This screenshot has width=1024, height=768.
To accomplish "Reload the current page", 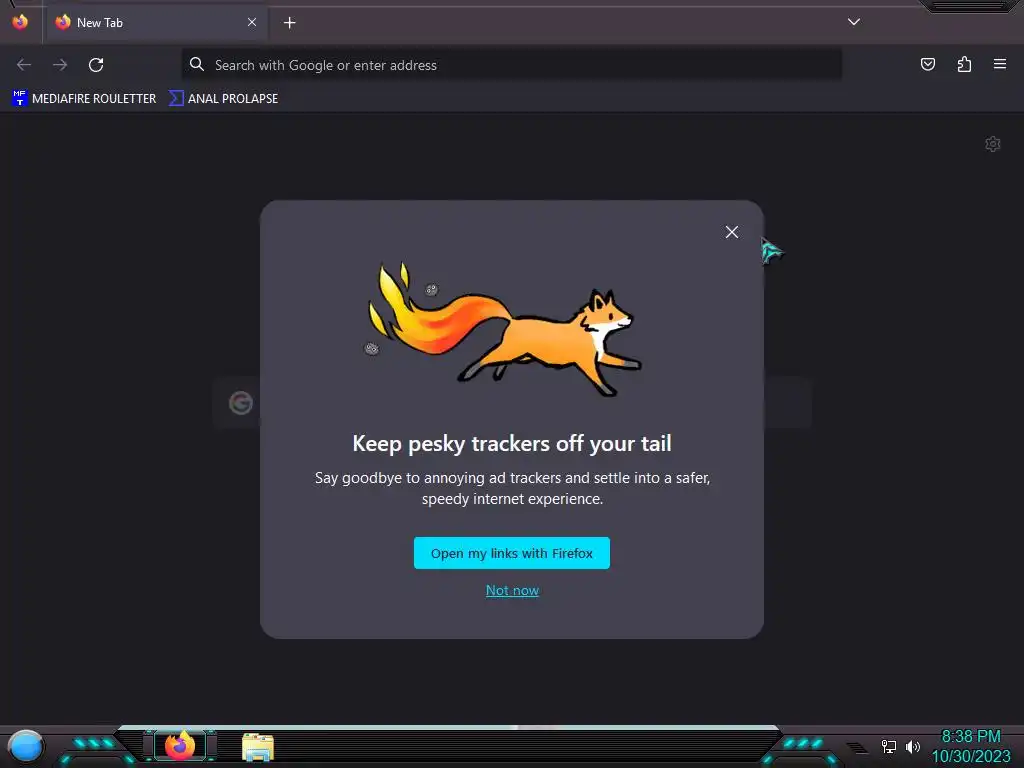I will pos(96,65).
